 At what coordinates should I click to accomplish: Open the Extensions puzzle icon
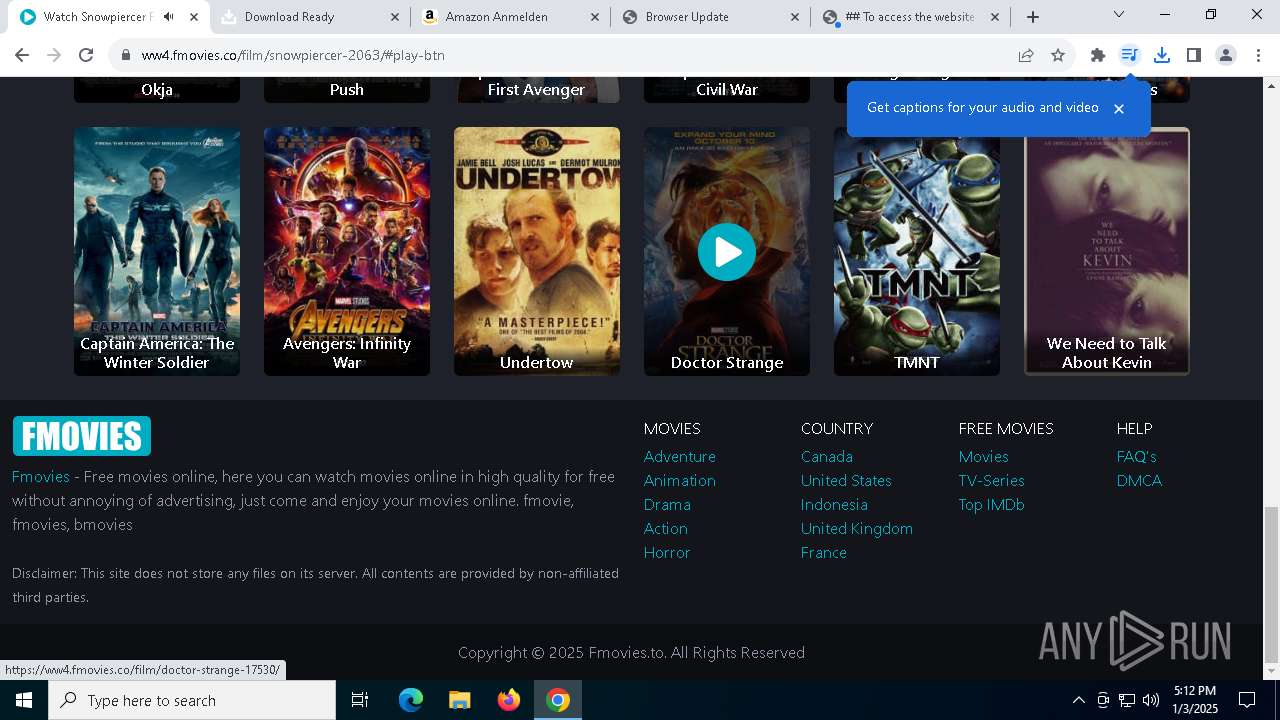(1098, 55)
